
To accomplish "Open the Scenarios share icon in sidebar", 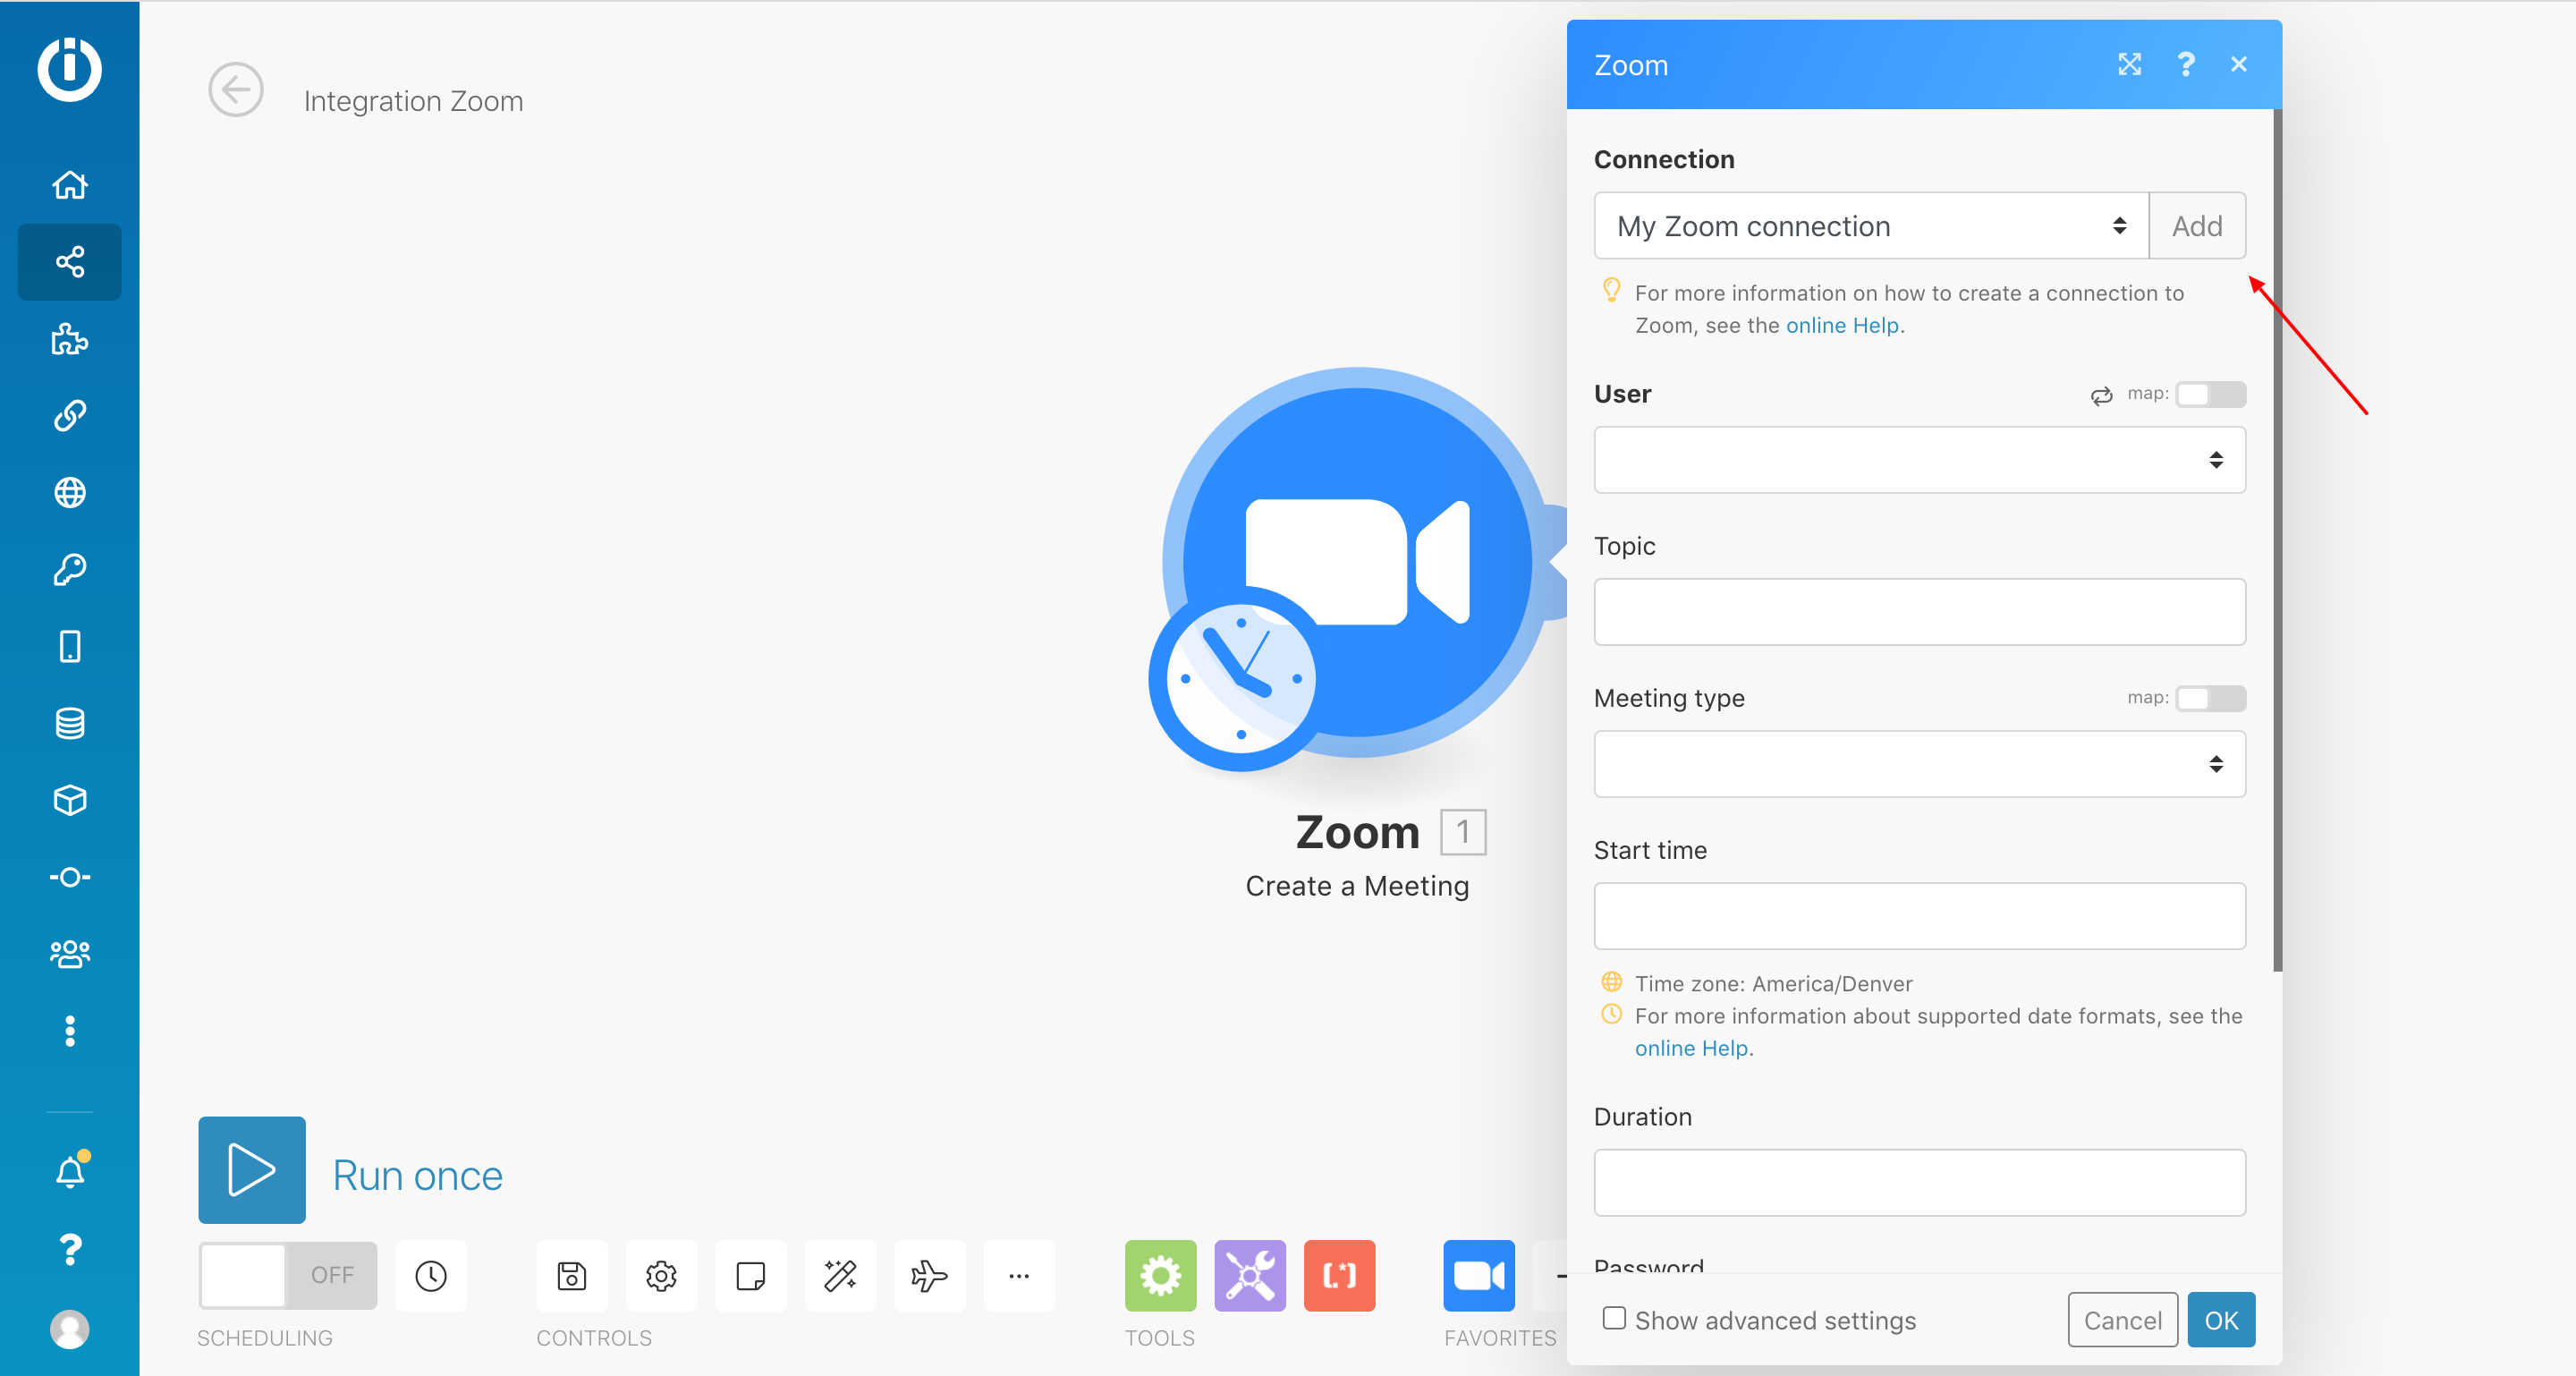I will pyautogui.click(x=69, y=262).
